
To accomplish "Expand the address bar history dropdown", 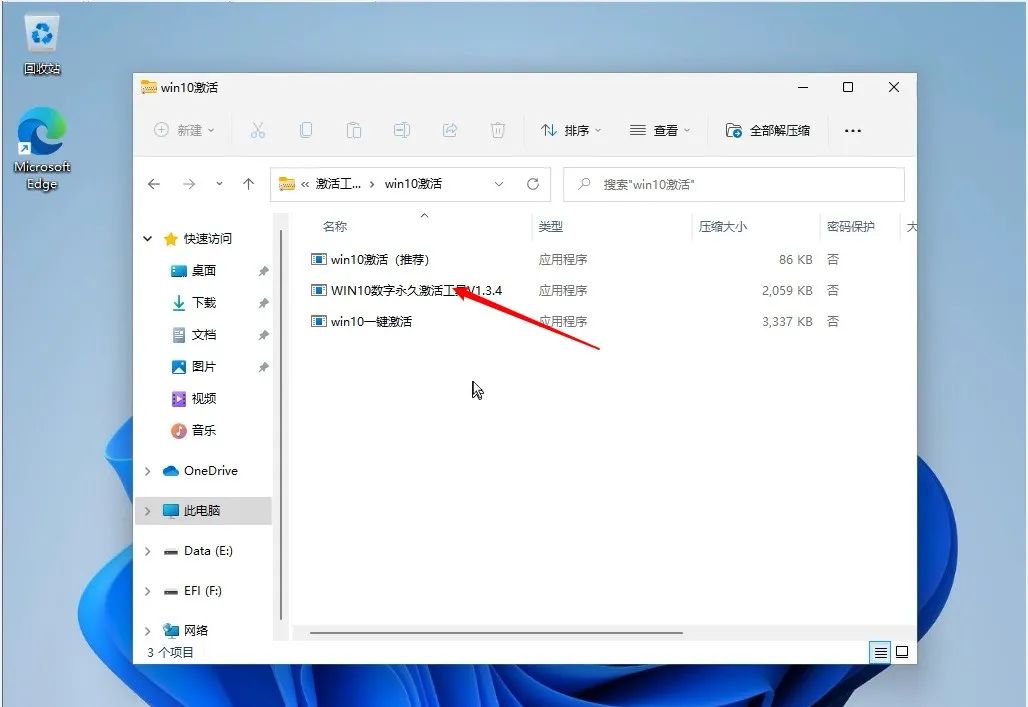I will (x=499, y=184).
